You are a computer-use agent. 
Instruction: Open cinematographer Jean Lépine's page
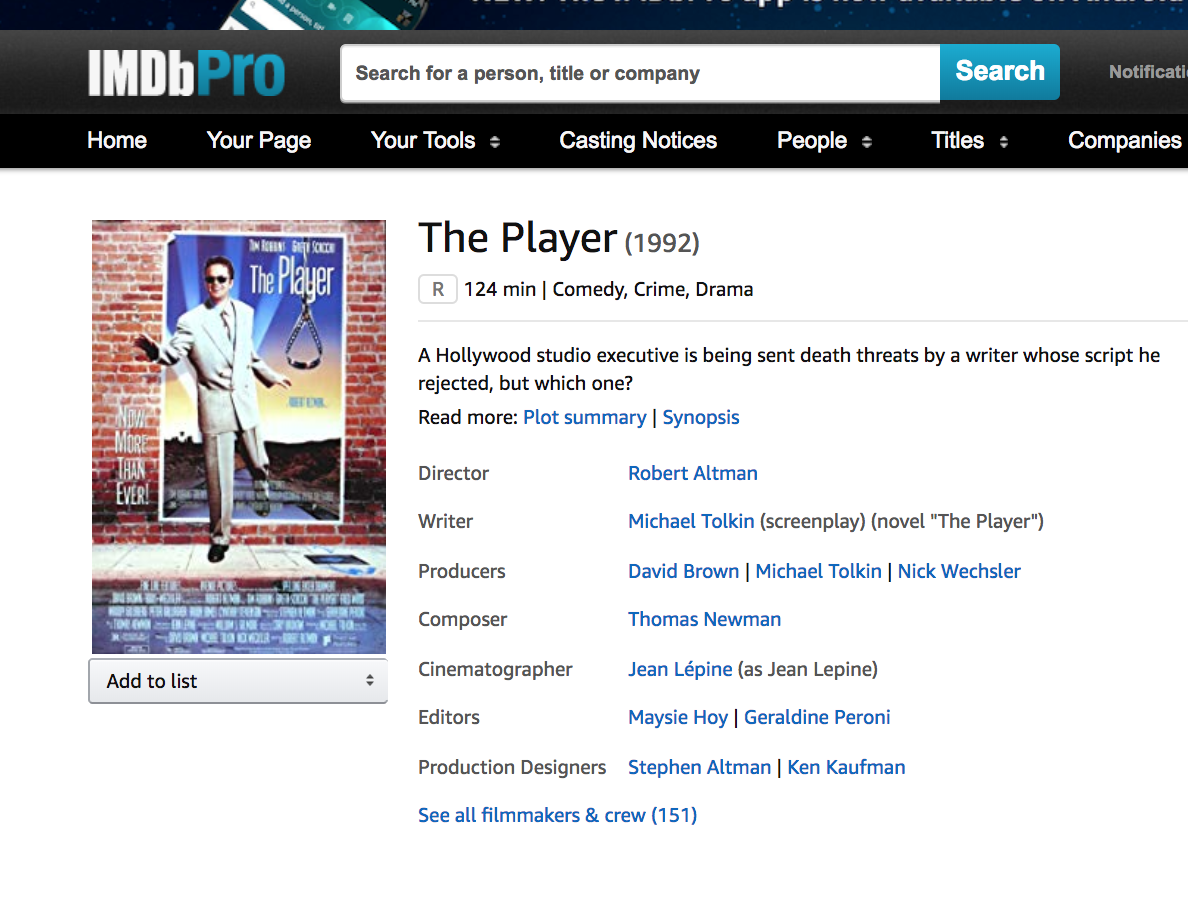click(680, 669)
